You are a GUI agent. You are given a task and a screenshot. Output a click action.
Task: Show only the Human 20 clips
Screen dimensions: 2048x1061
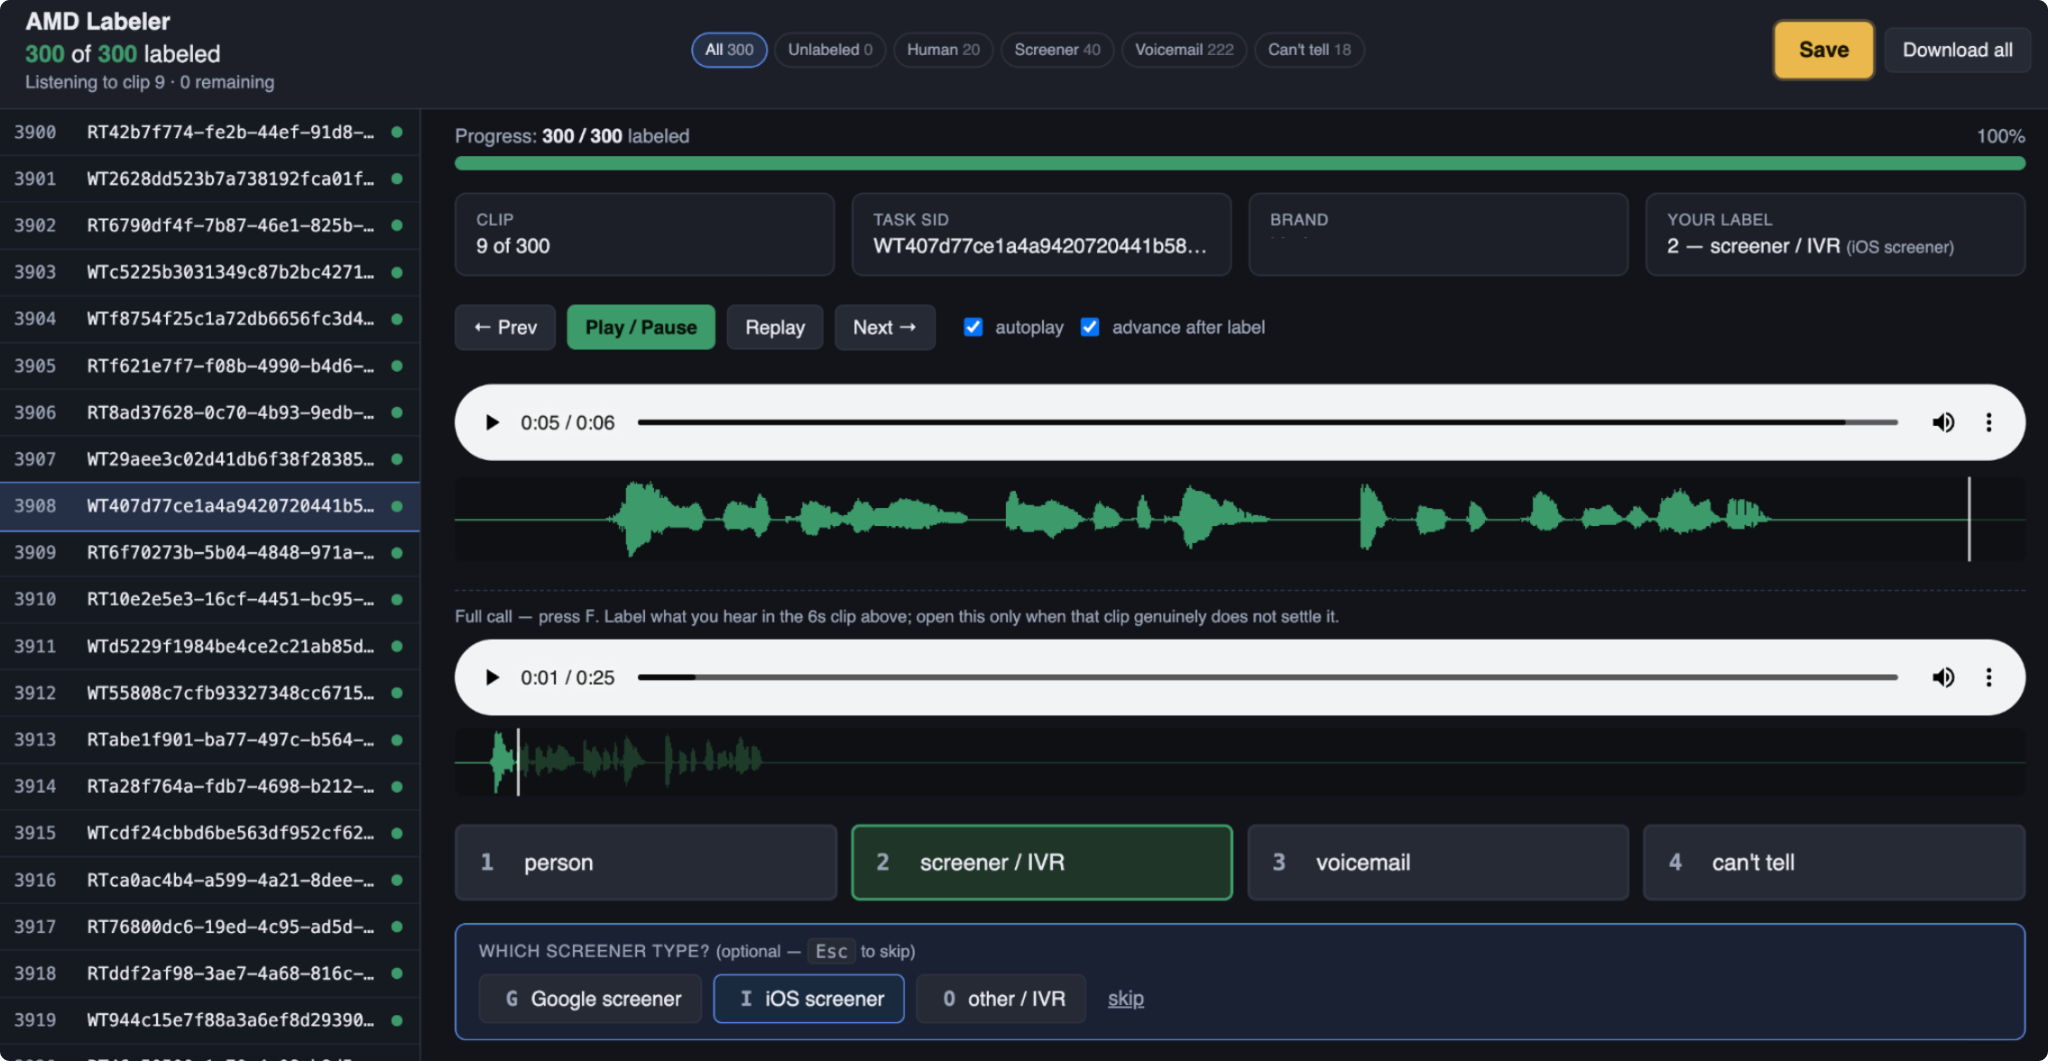[943, 49]
